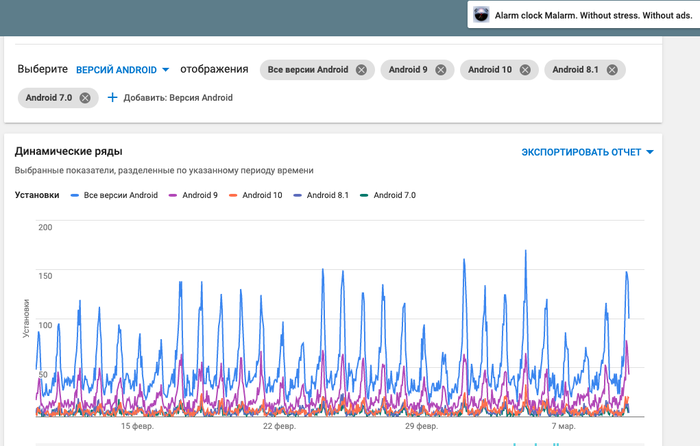Expand the 'Экспортировать отчет' menu arrow
The image size is (700, 446).
click(x=650, y=152)
